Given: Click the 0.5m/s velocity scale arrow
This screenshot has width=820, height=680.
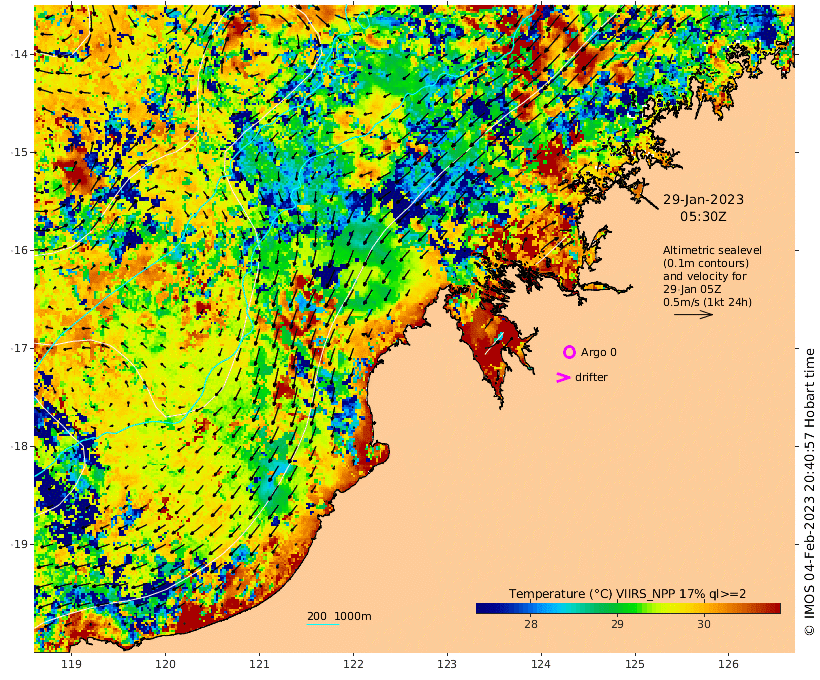Looking at the screenshot, I should [693, 314].
